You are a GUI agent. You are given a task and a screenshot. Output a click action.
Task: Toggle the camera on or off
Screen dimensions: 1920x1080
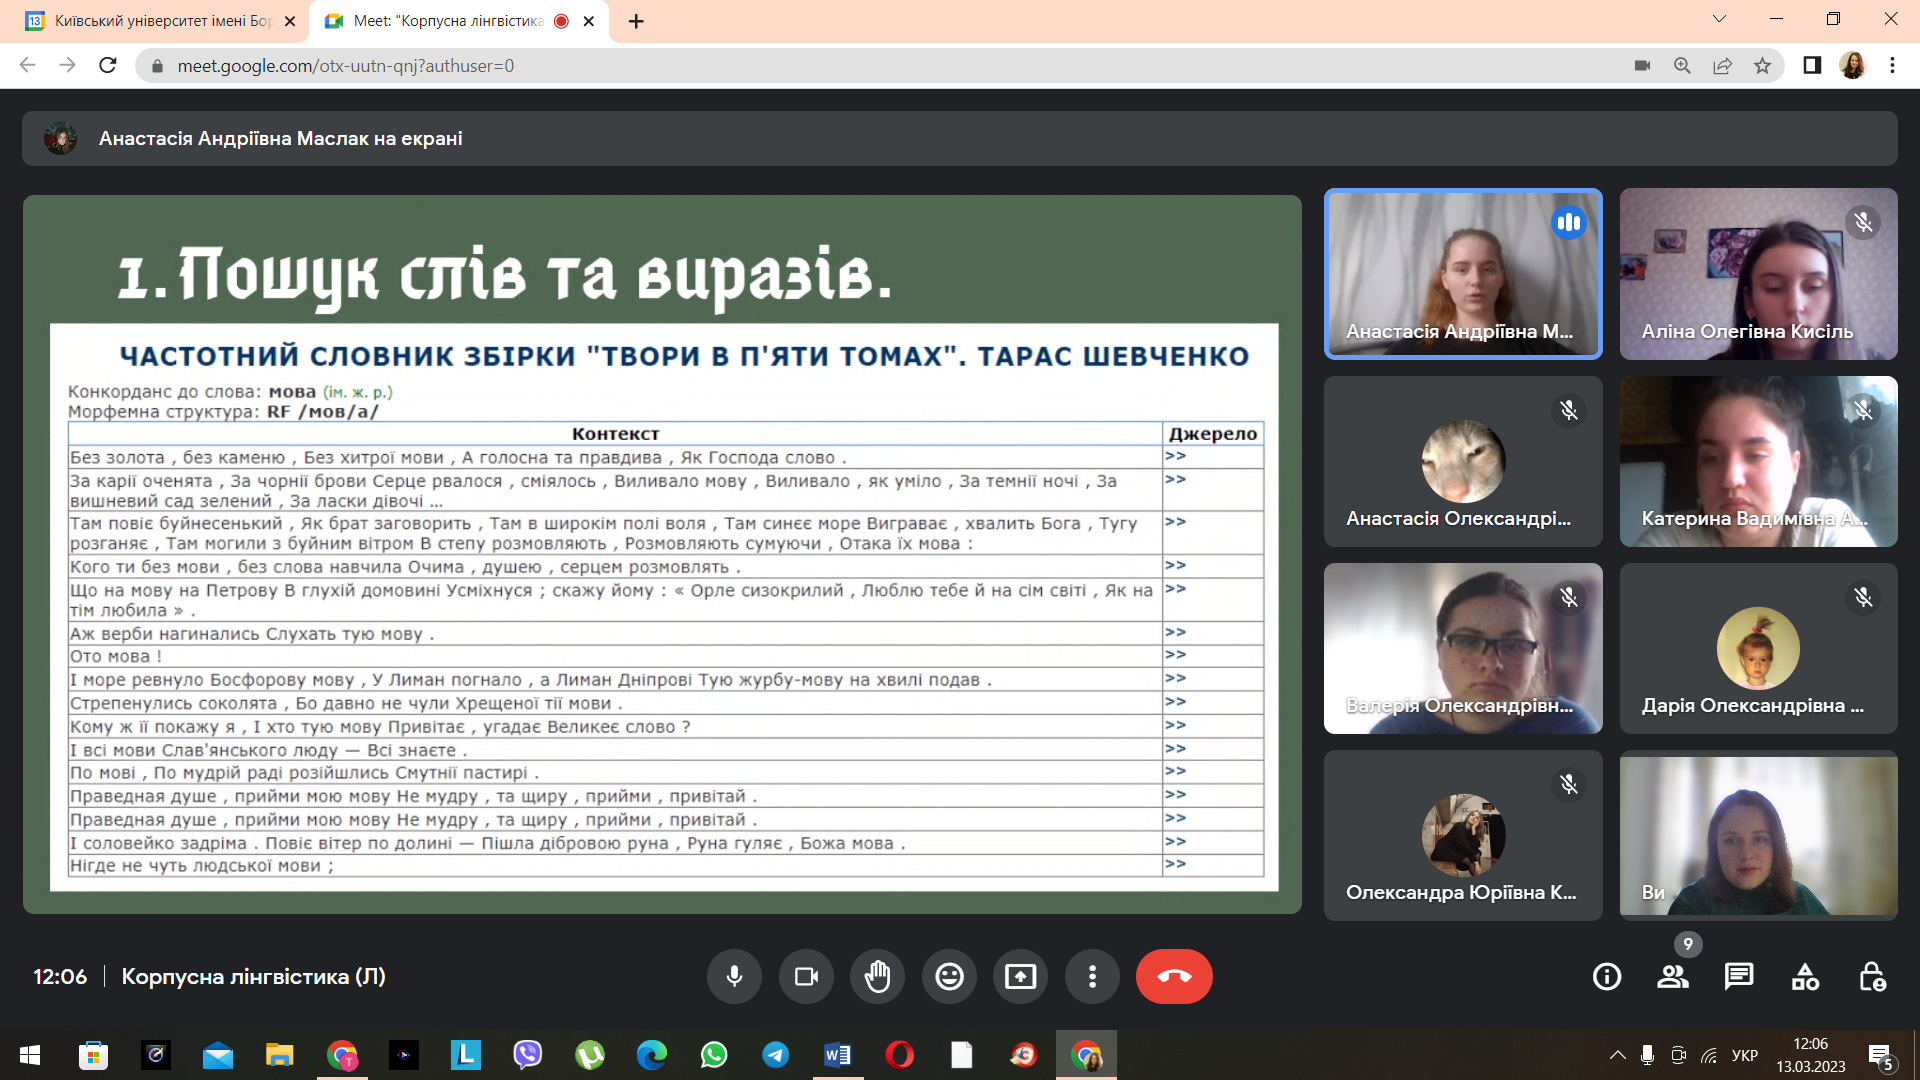coord(806,976)
